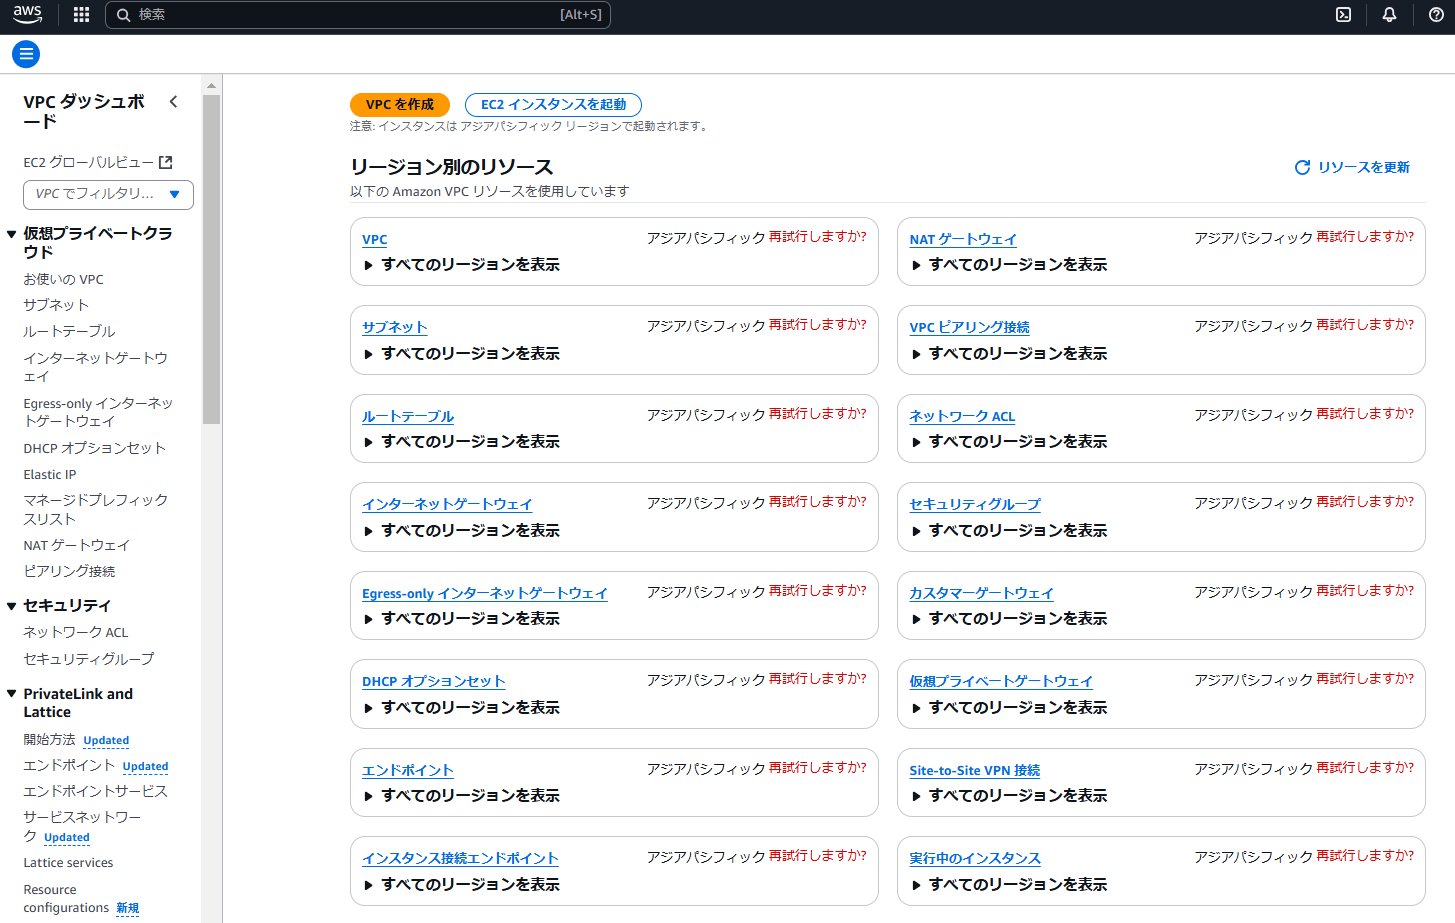Launch CloudShell terminal icon
This screenshot has width=1455, height=923.
click(1344, 15)
